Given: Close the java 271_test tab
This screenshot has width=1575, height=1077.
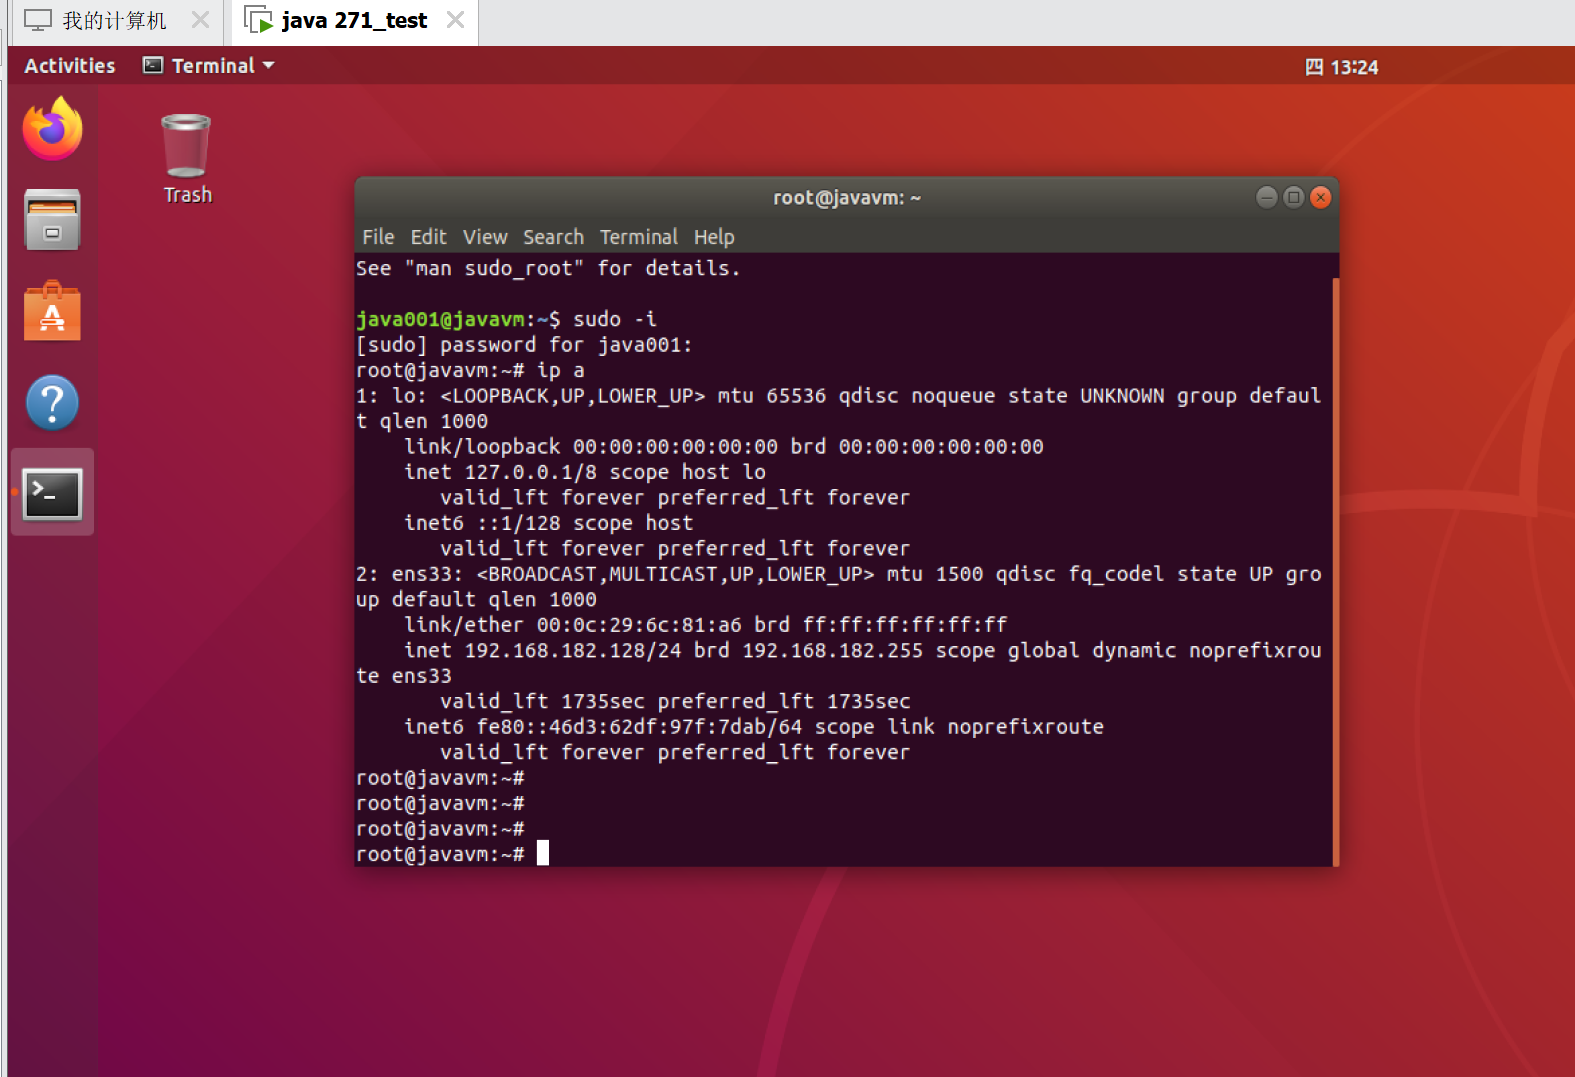Looking at the screenshot, I should pos(455,20).
